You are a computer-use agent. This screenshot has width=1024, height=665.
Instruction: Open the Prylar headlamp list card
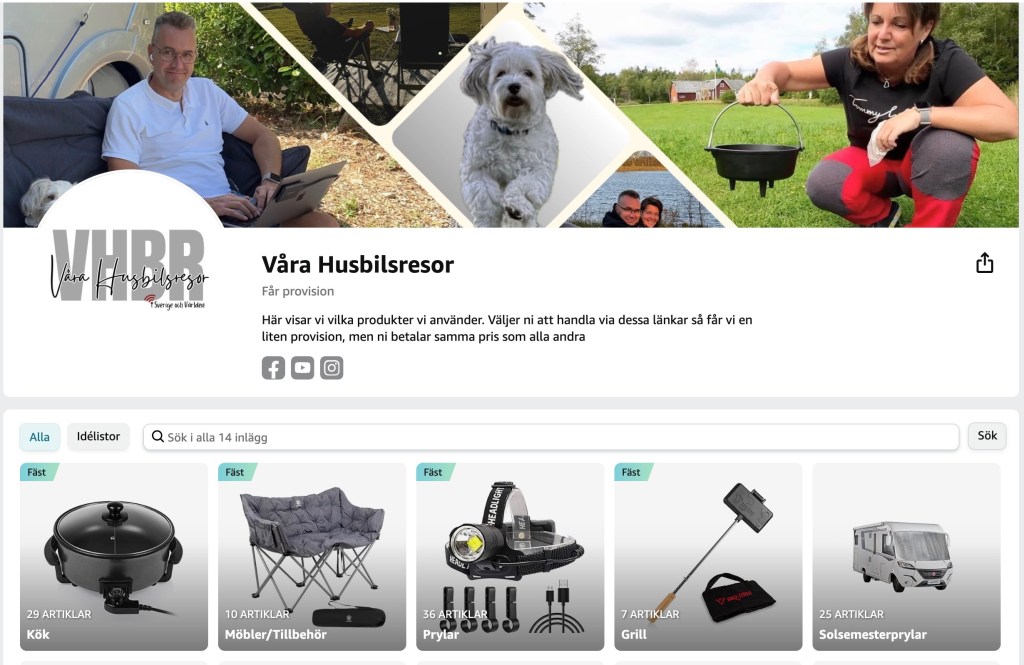pos(510,557)
